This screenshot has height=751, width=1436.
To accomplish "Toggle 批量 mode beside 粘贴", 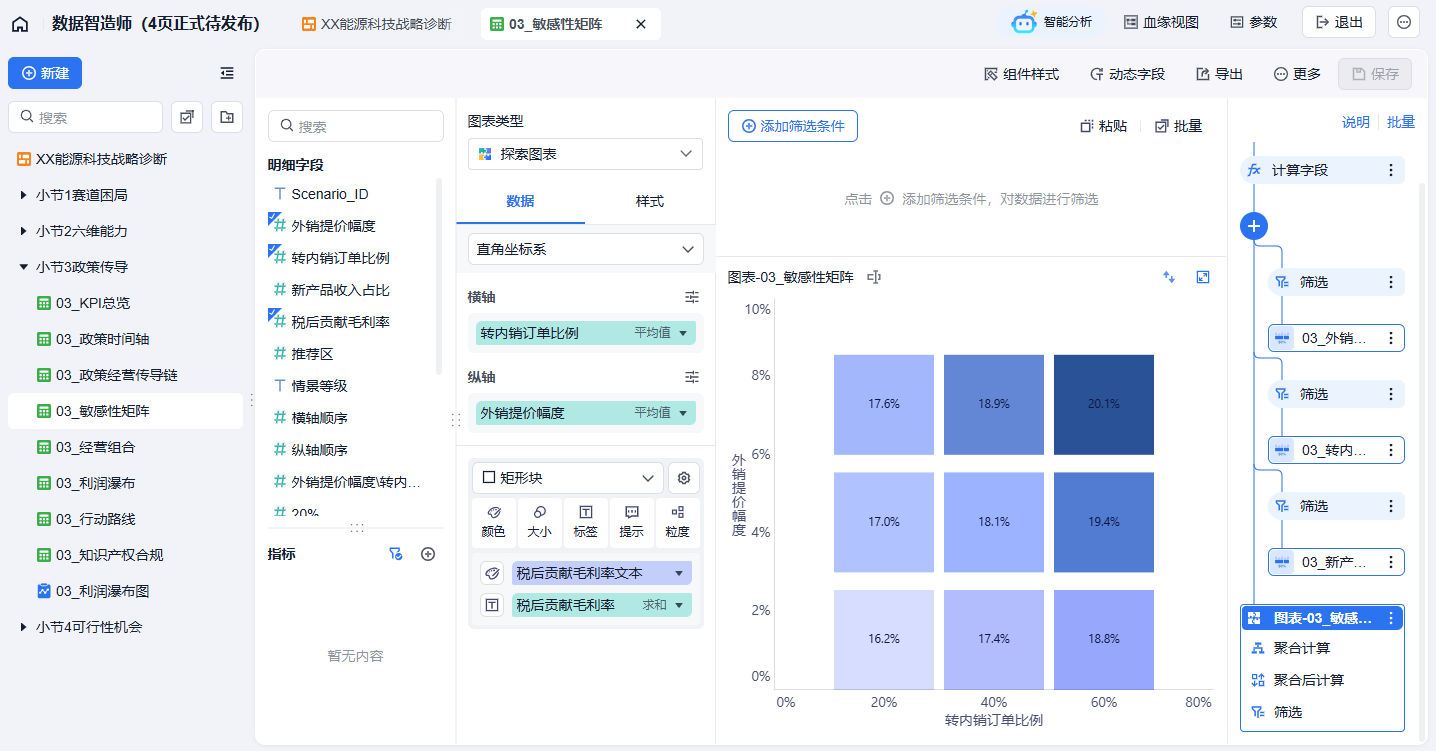I will (1178, 126).
